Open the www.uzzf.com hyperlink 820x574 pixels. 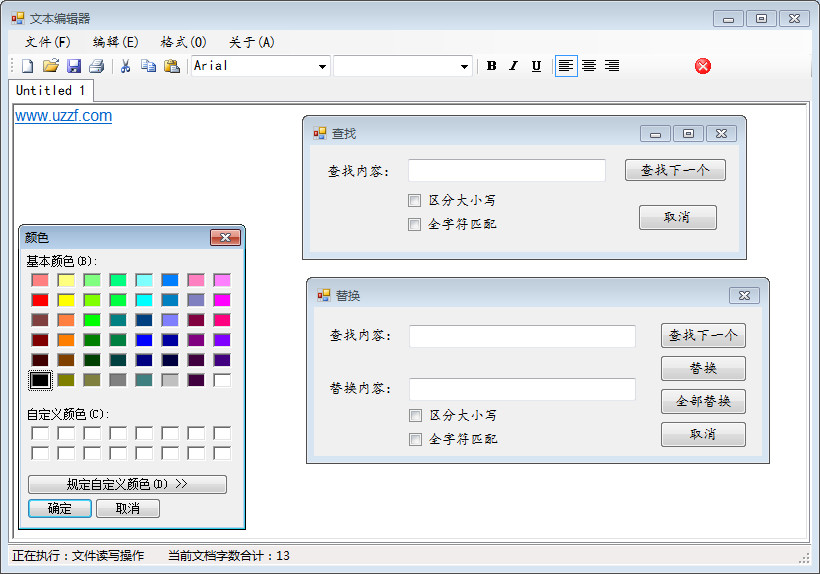click(63, 116)
